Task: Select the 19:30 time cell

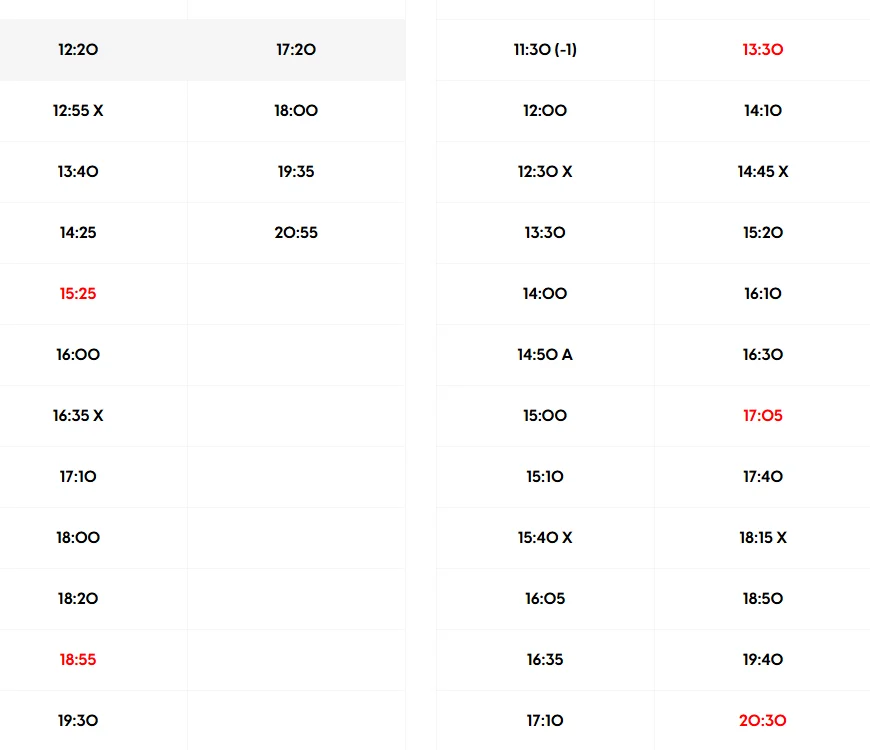Action: click(x=78, y=721)
